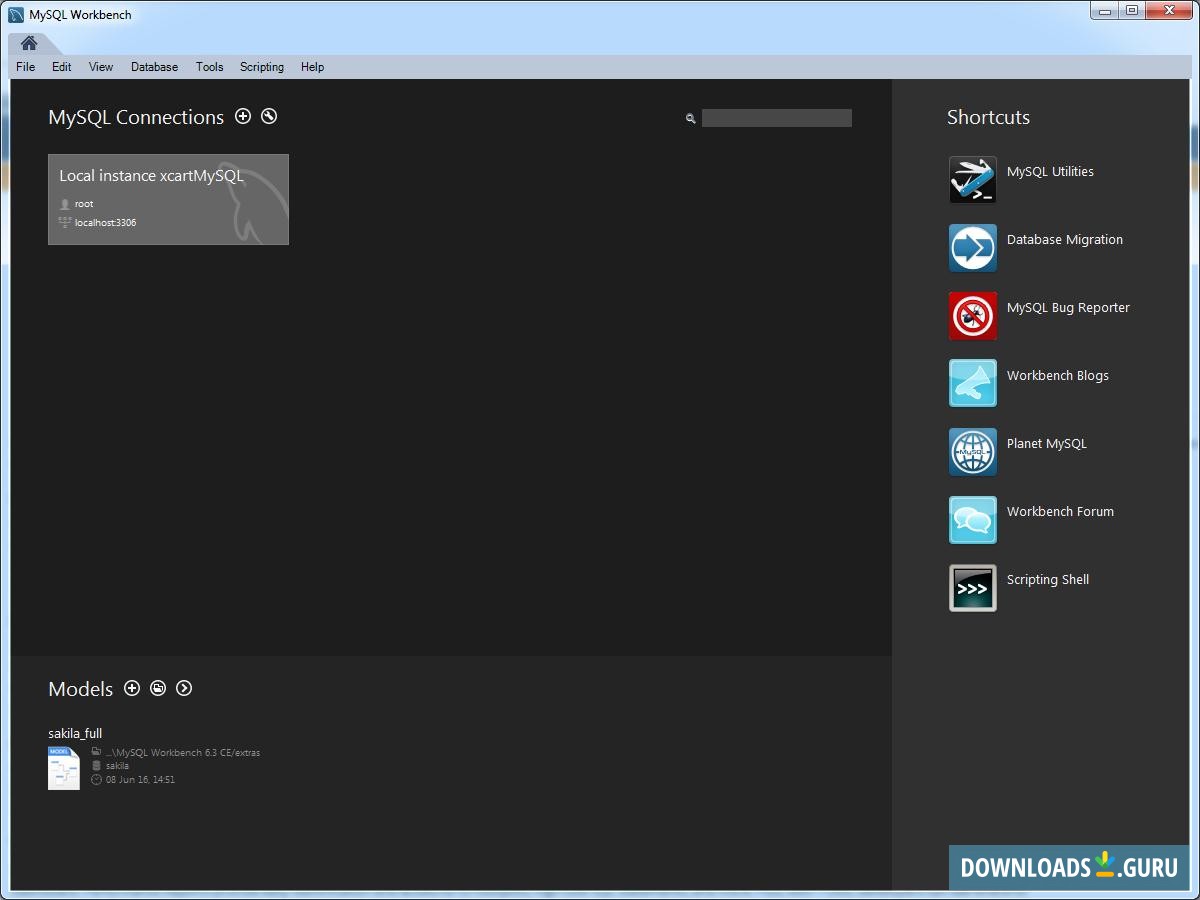Open manage connections wrench icon
1200x900 pixels.
pyautogui.click(x=269, y=116)
